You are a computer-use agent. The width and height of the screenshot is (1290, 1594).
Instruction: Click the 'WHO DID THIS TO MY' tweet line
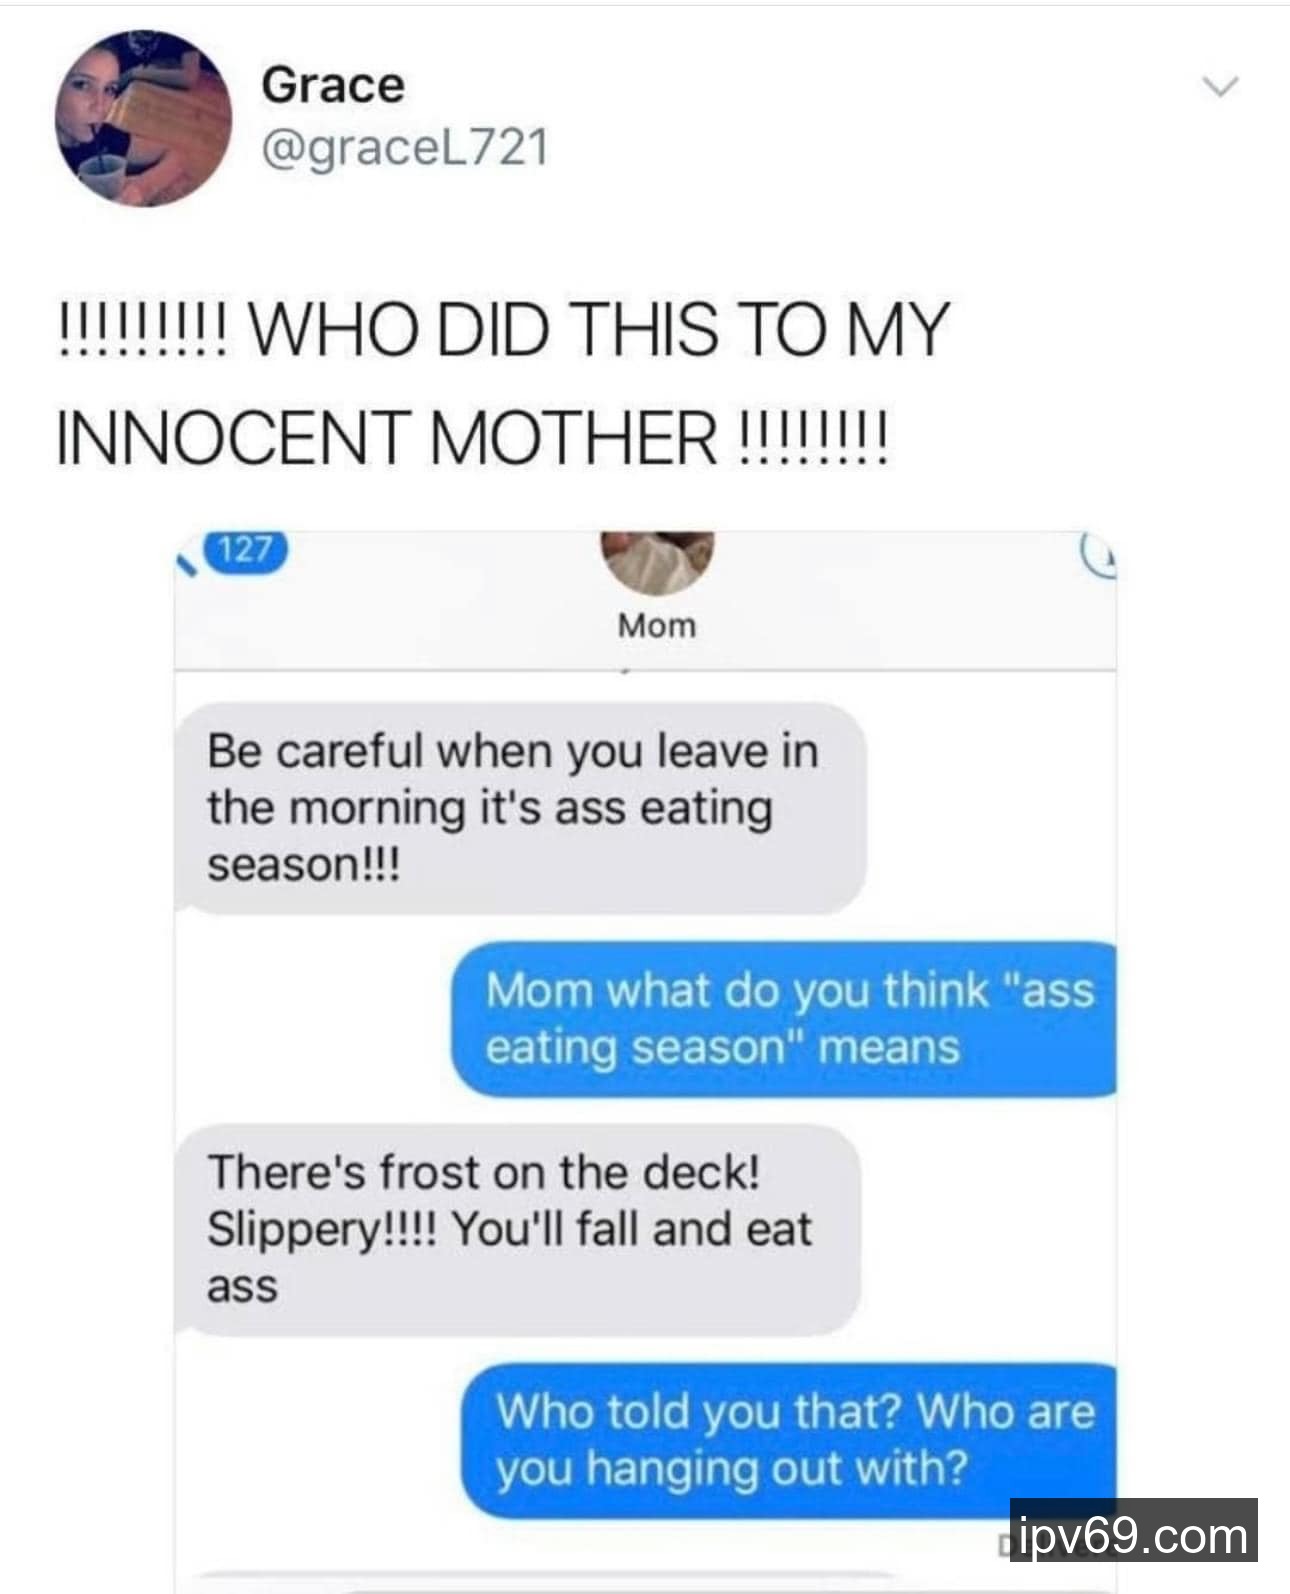[x=501, y=330]
